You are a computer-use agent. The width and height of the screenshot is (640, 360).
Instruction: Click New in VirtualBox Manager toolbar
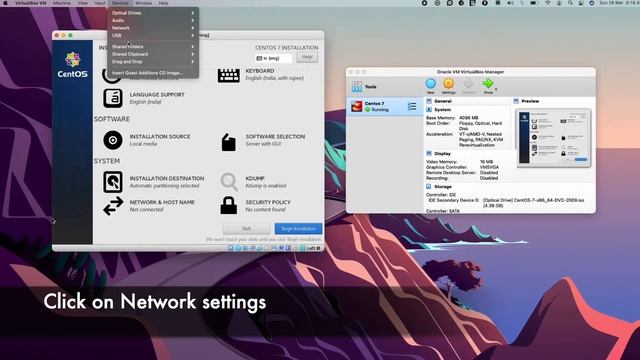click(431, 86)
